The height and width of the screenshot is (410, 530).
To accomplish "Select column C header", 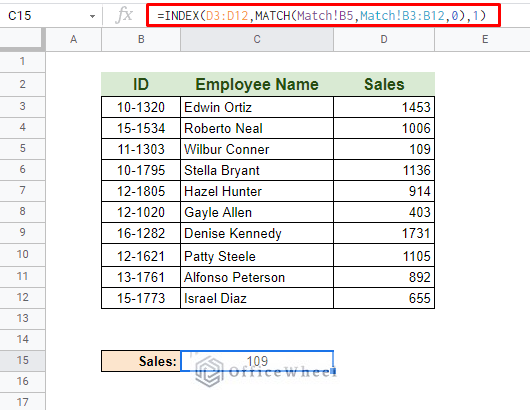I will click(x=257, y=40).
